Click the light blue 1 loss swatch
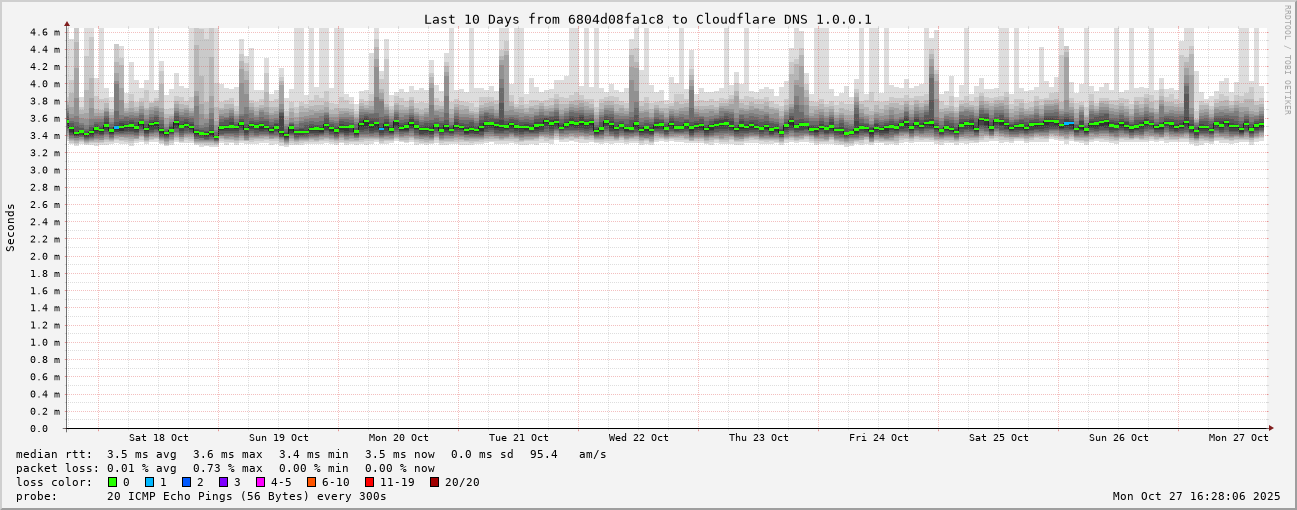1297x510 pixels. click(149, 482)
